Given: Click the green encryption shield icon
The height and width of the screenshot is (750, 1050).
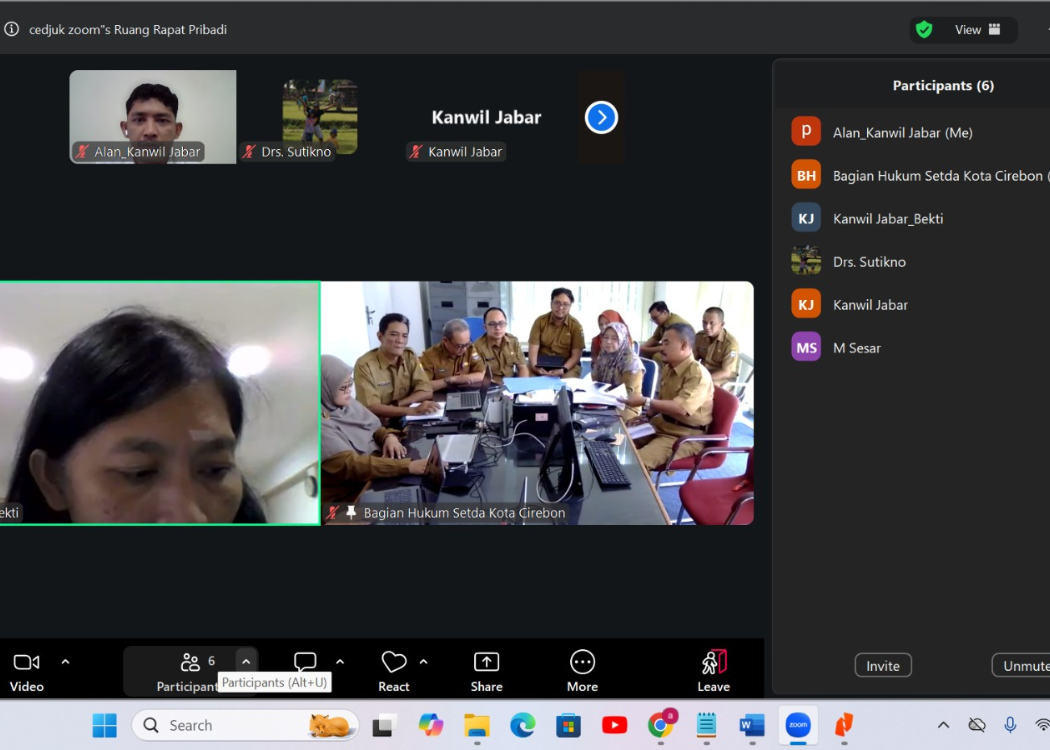Looking at the screenshot, I should tap(924, 30).
